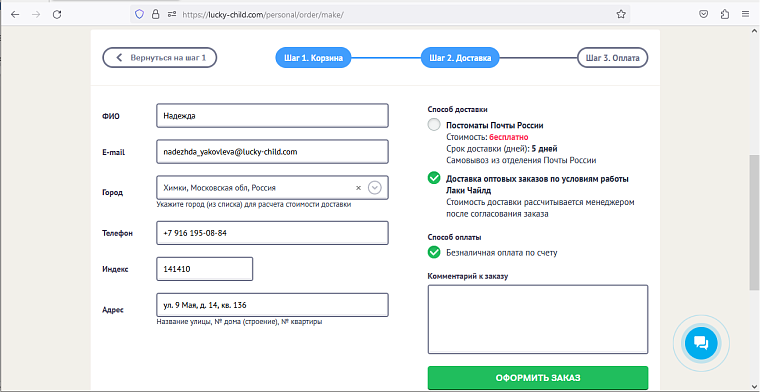Open the browser hamburger menu
This screenshot has height=392, width=760.
point(745,15)
